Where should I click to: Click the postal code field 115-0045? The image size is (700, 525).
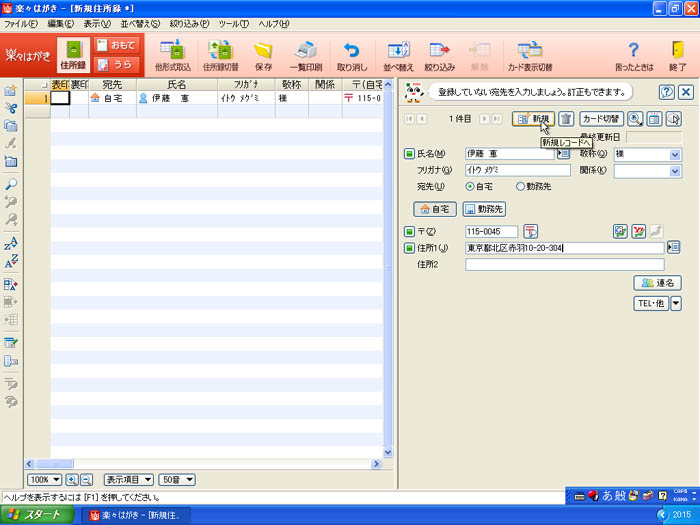pos(491,231)
